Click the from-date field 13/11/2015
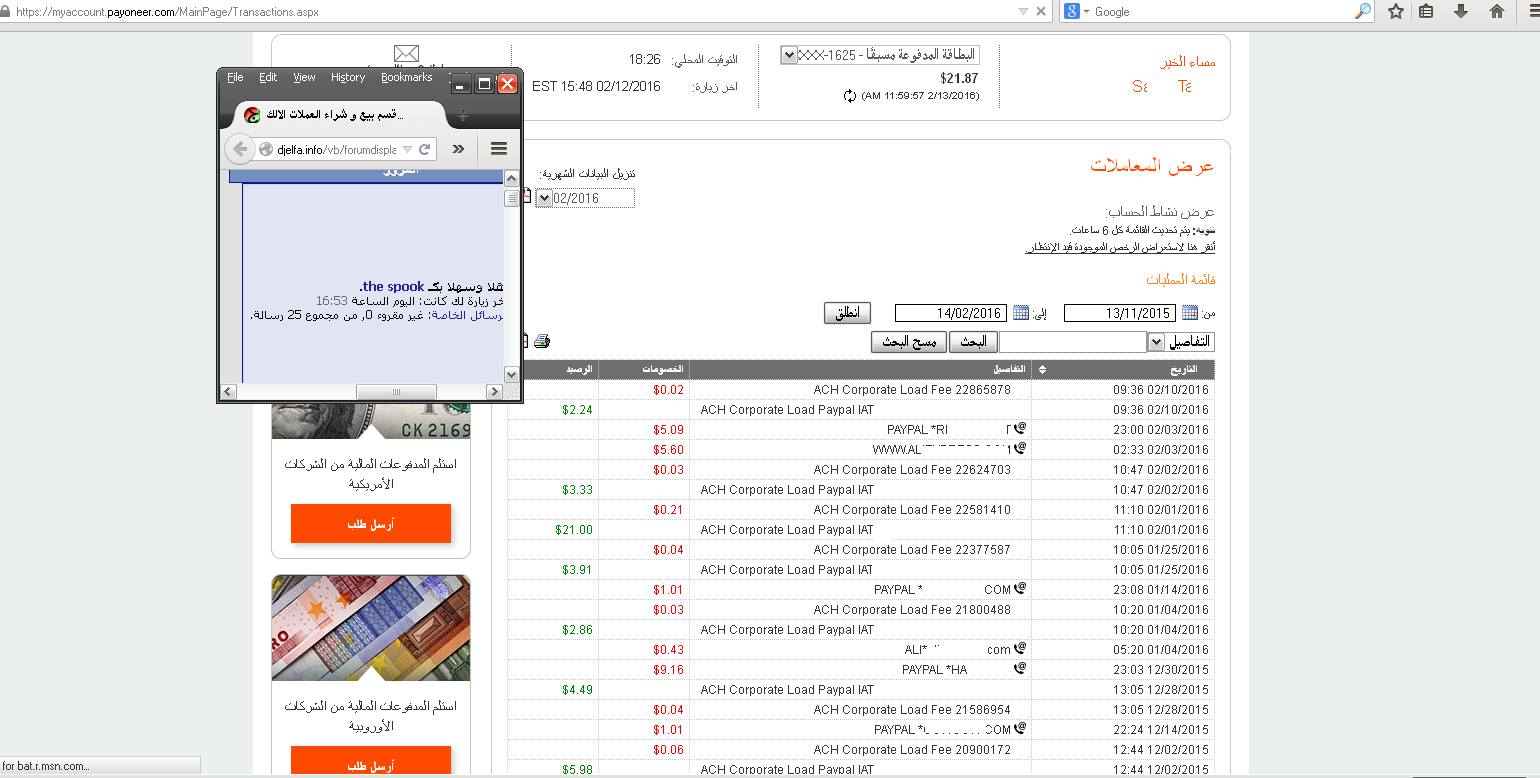Image resolution: width=1540 pixels, height=778 pixels. [x=1120, y=313]
